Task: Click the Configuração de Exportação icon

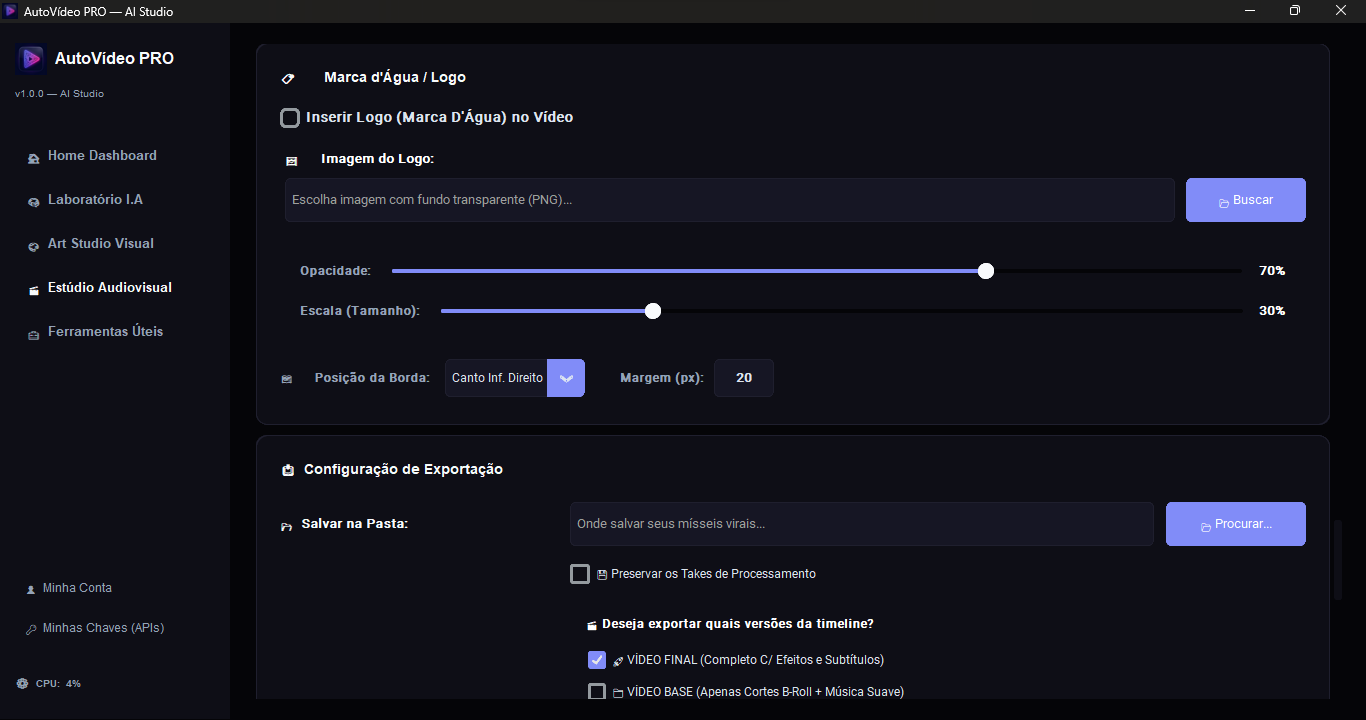Action: (288, 470)
